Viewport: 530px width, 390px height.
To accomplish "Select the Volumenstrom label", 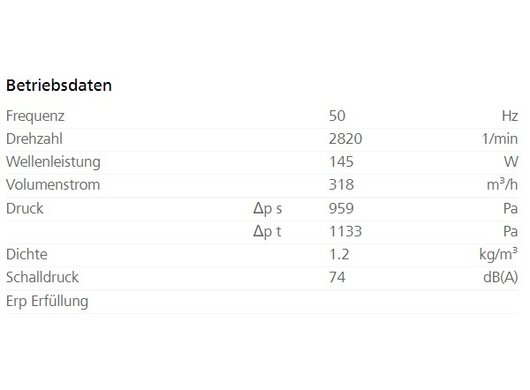I will 53,185.
